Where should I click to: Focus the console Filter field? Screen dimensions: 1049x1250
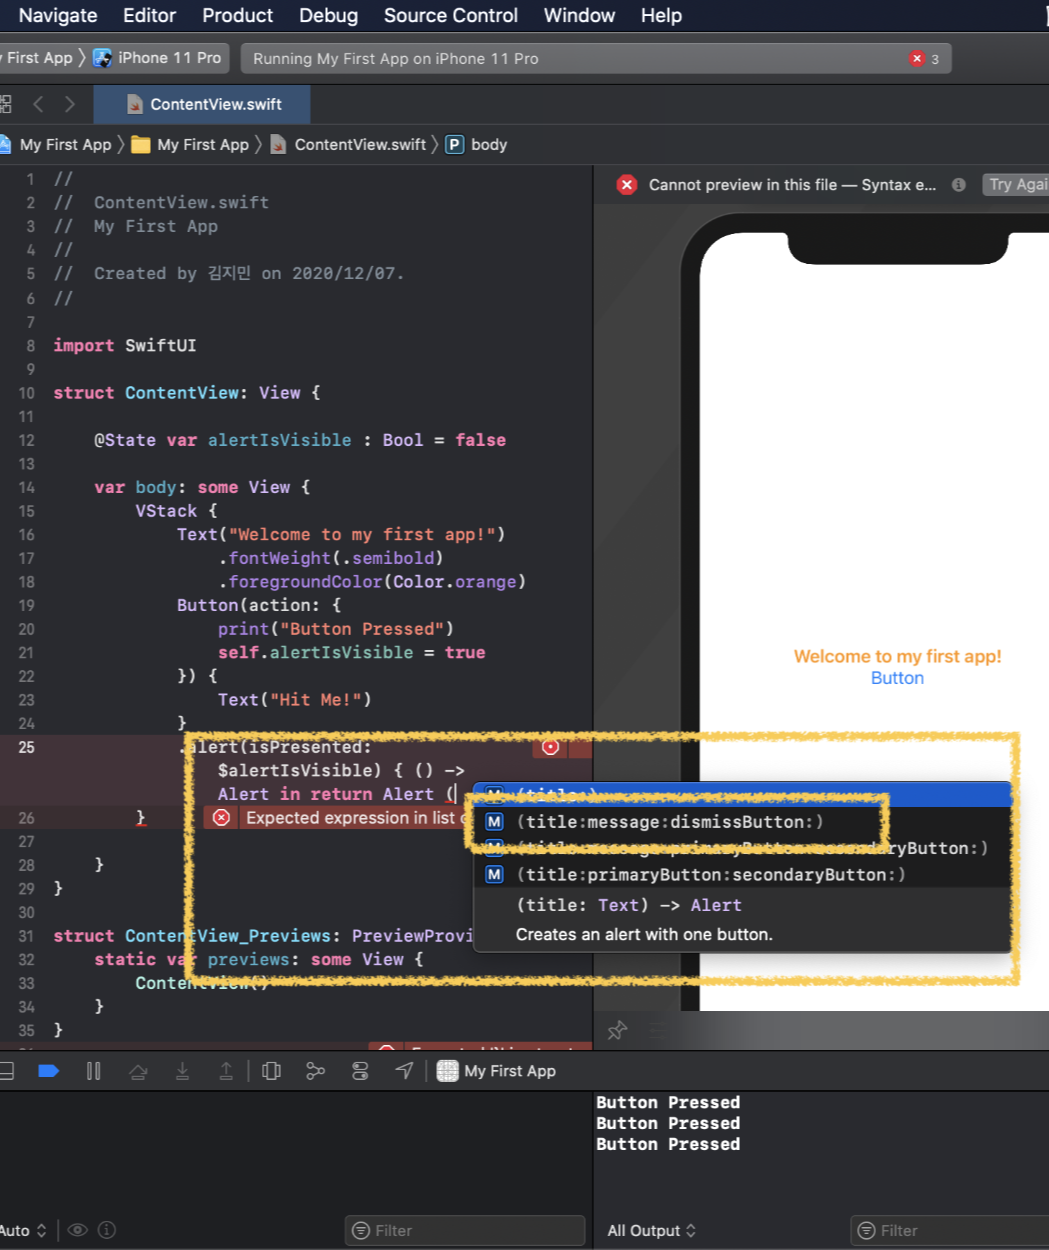950,1230
